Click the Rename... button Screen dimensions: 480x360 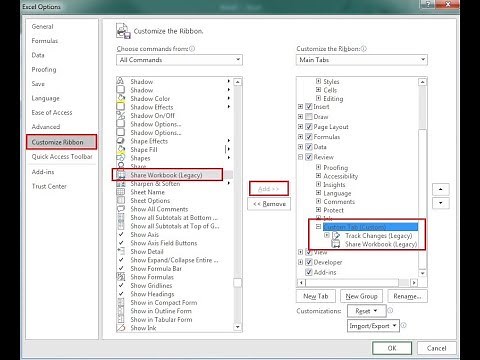pos(407,296)
